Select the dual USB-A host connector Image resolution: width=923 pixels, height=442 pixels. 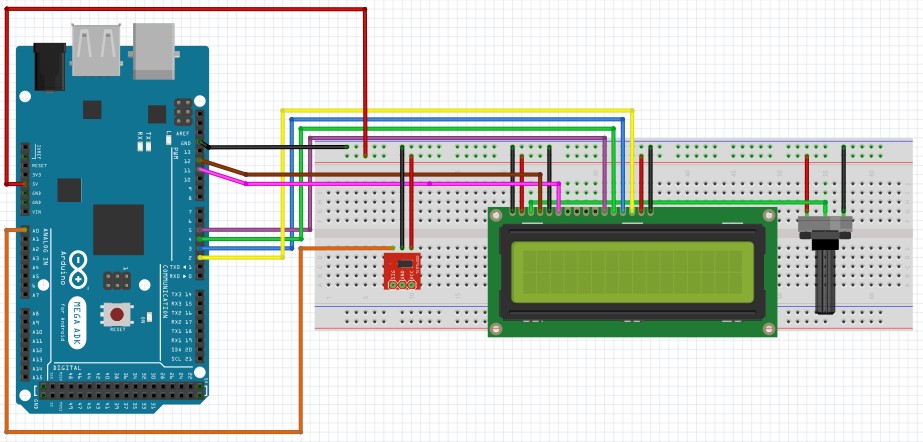coord(96,49)
